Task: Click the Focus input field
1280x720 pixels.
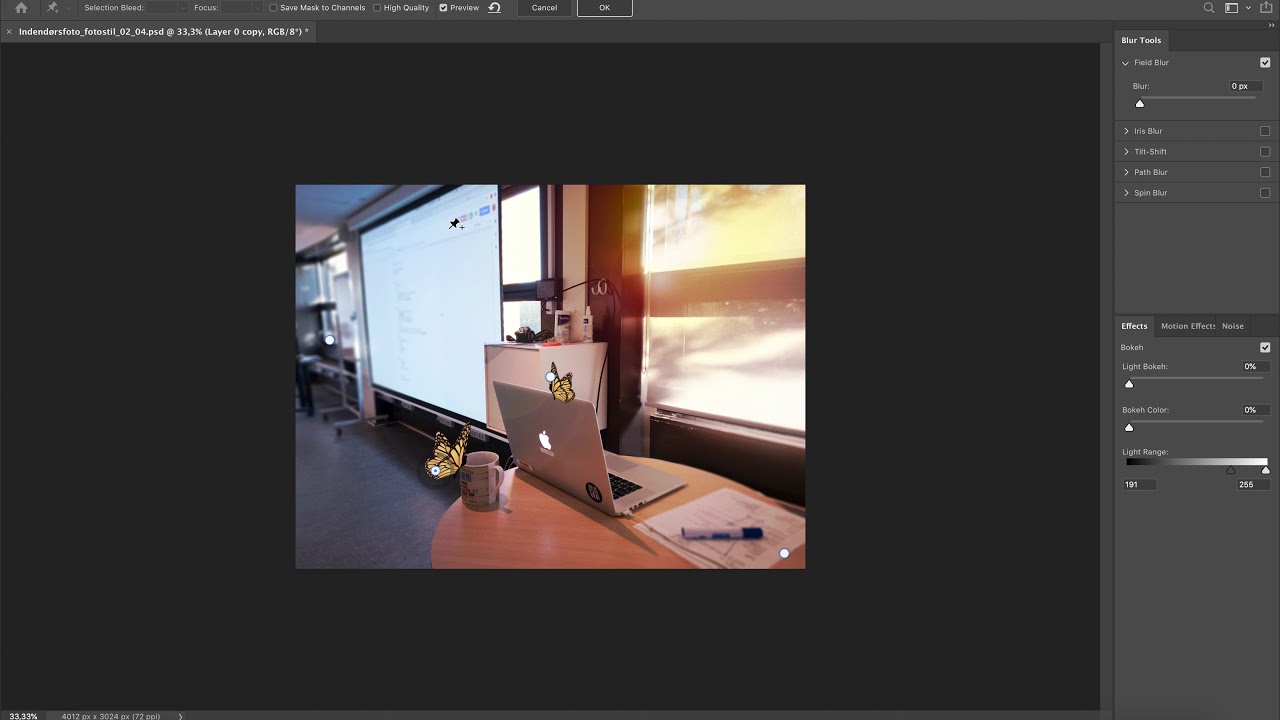Action: (x=235, y=8)
